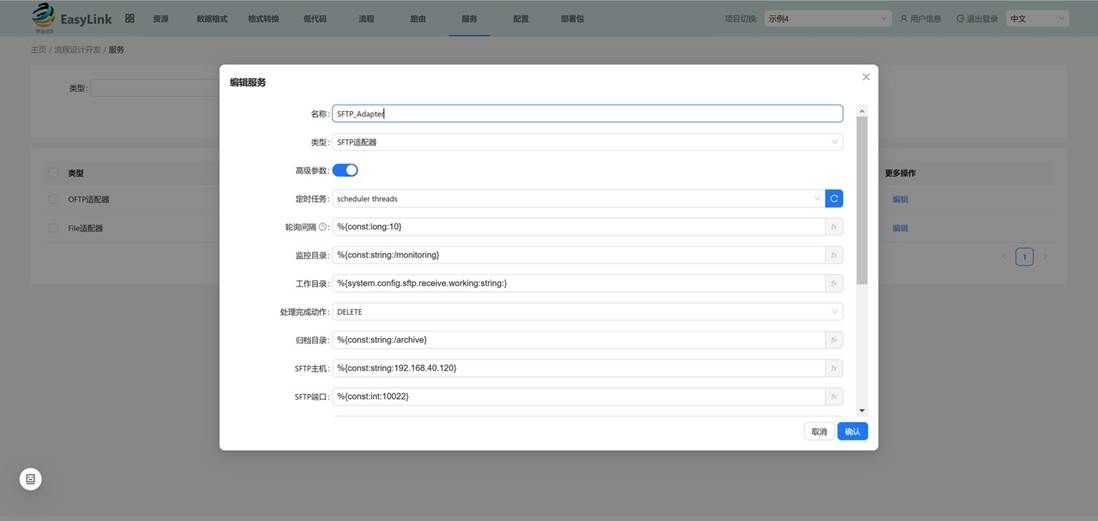Open fx editor for SFTP主机 field
The width and height of the screenshot is (1098, 521).
(x=834, y=368)
